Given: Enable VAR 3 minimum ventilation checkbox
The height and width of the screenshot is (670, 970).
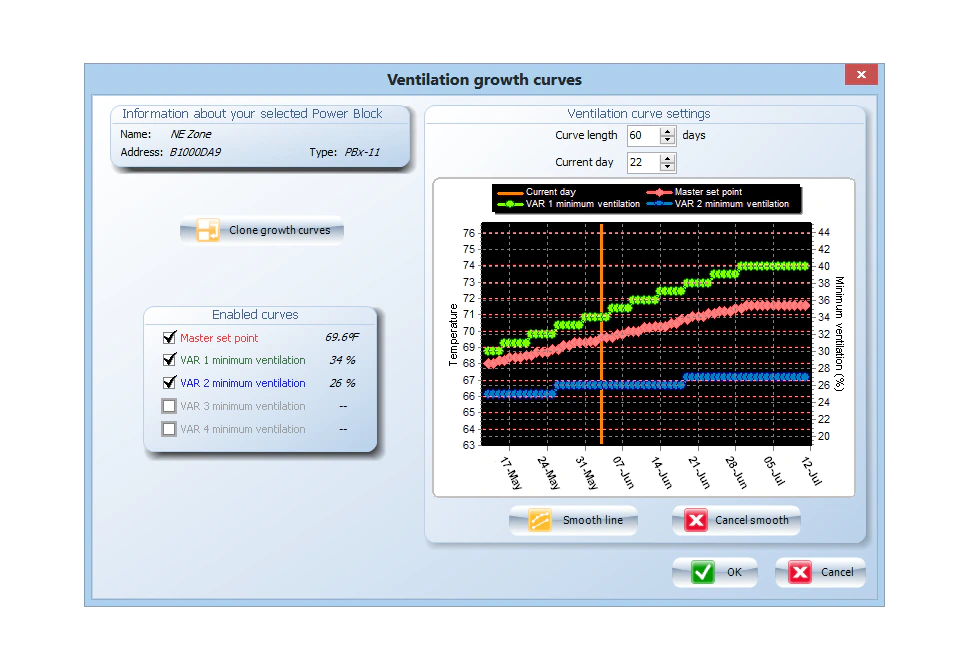Looking at the screenshot, I should [169, 406].
